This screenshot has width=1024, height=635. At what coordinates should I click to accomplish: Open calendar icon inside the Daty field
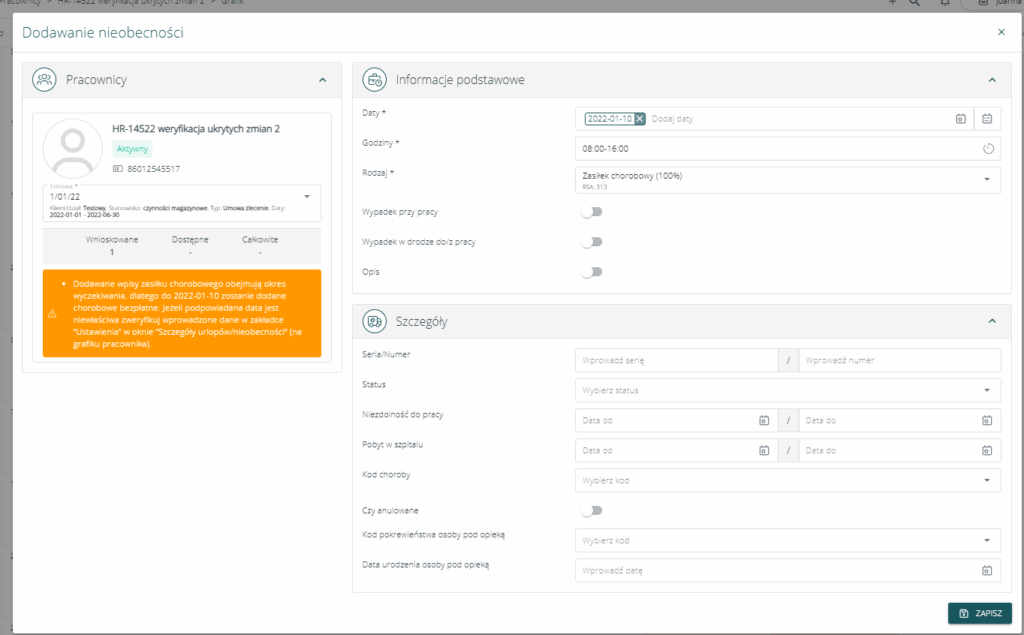click(x=960, y=119)
